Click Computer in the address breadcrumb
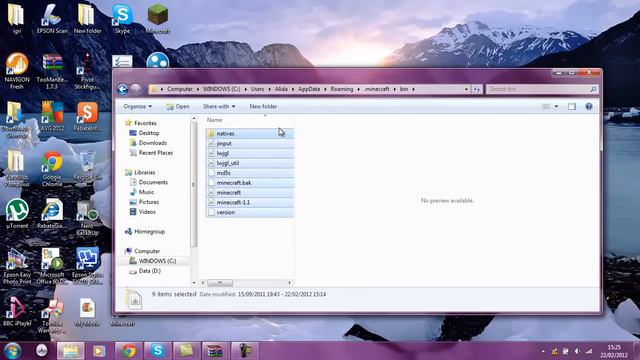 click(180, 89)
